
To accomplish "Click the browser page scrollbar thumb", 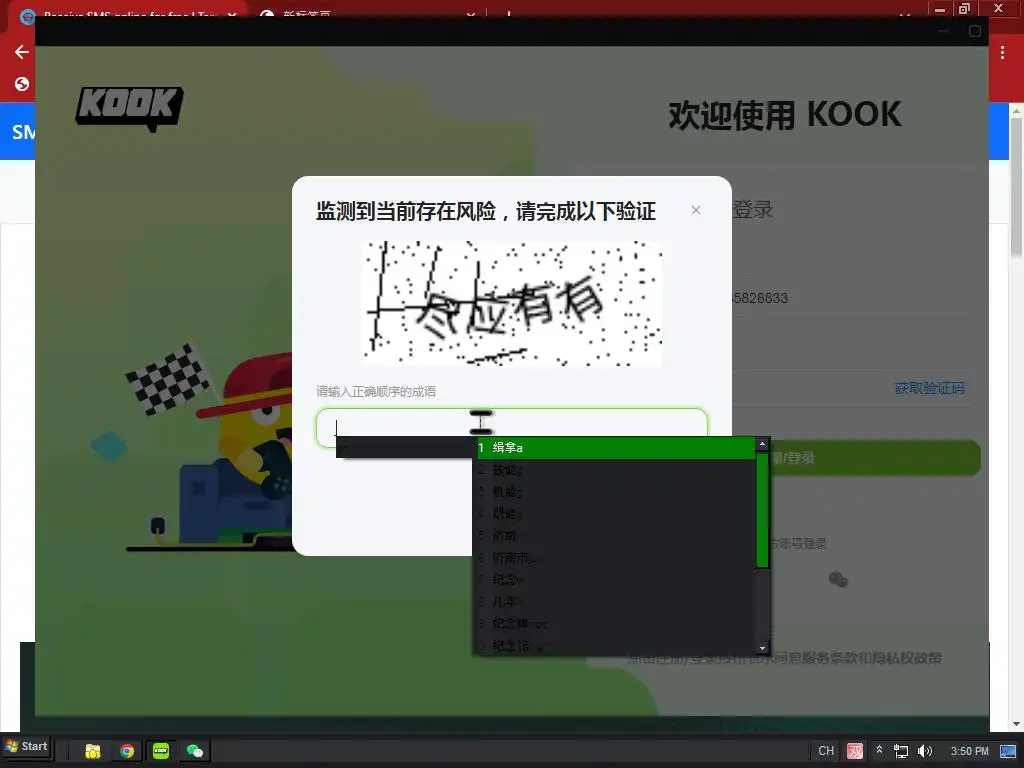I will (x=1016, y=186).
